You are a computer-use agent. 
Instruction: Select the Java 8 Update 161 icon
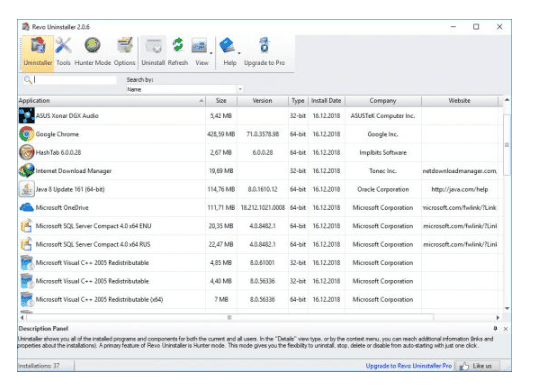[x=27, y=189]
